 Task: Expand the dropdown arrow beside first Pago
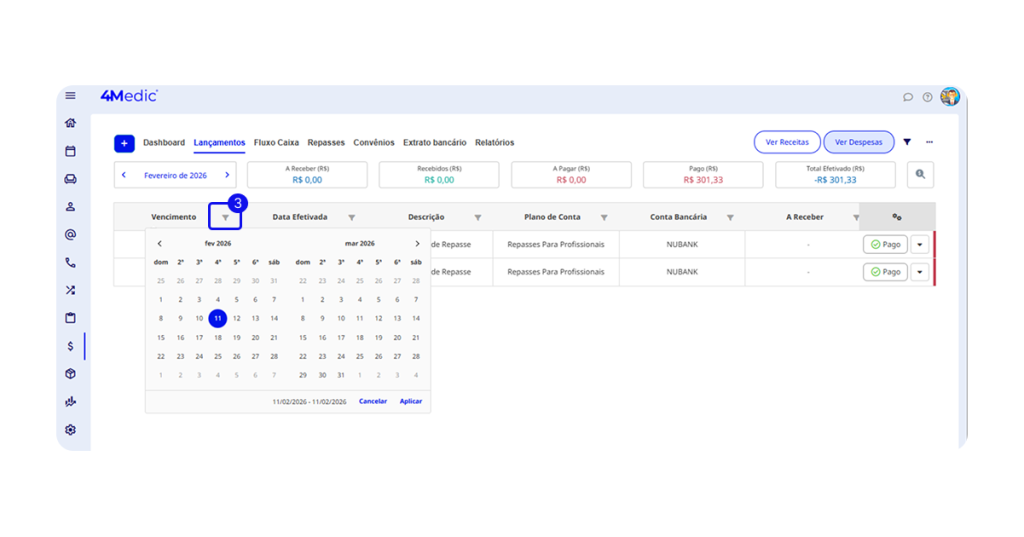pos(920,244)
